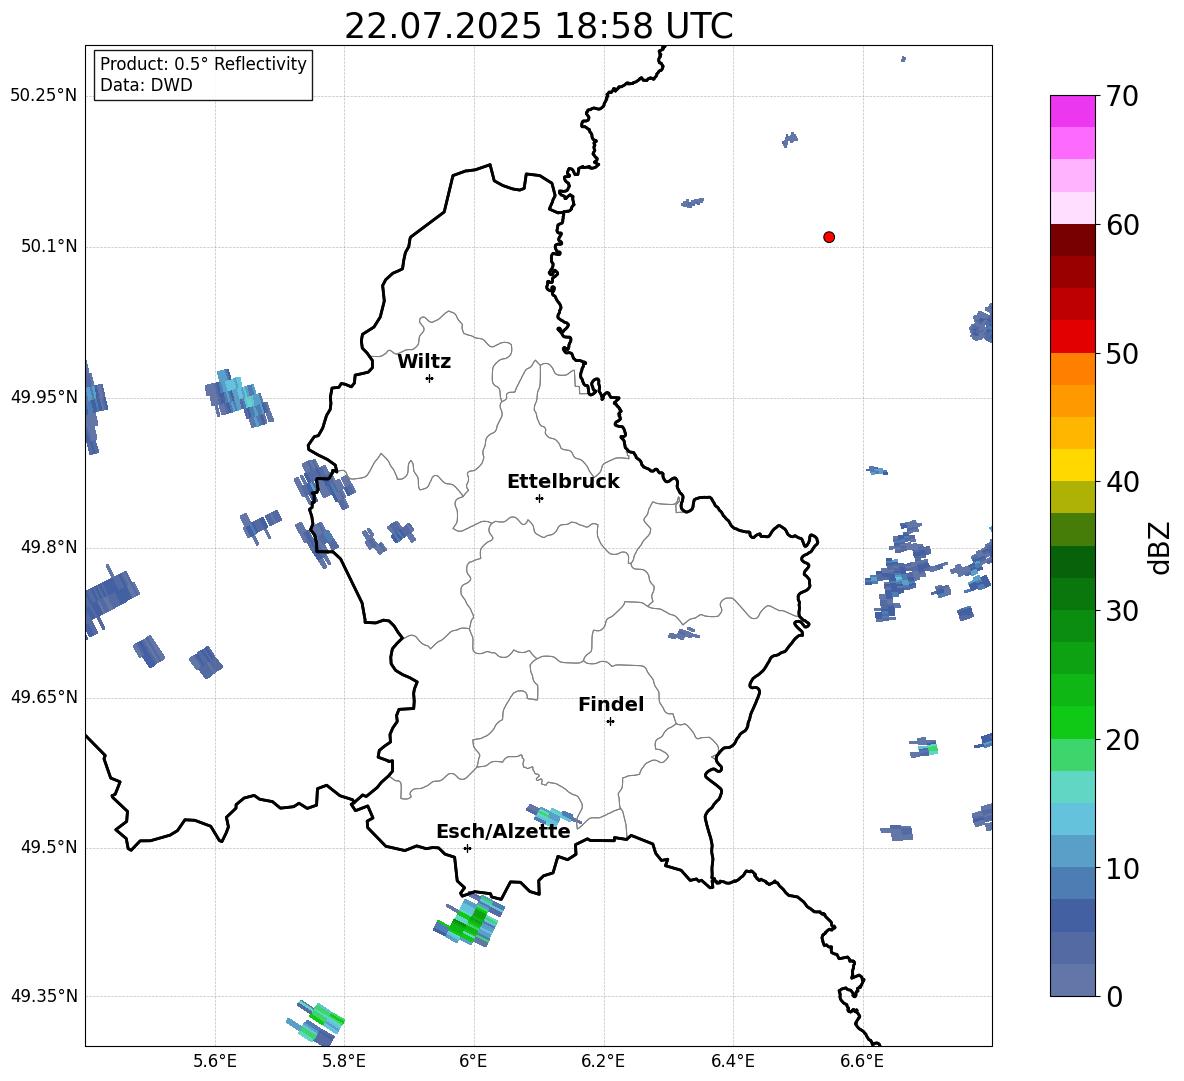The height and width of the screenshot is (1081, 1184).
Task: Click the 5.6°E longitude label
Action: (x=215, y=1061)
